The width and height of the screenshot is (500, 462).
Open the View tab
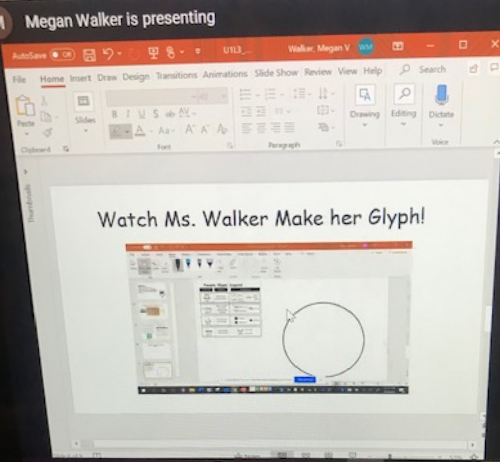(347, 71)
